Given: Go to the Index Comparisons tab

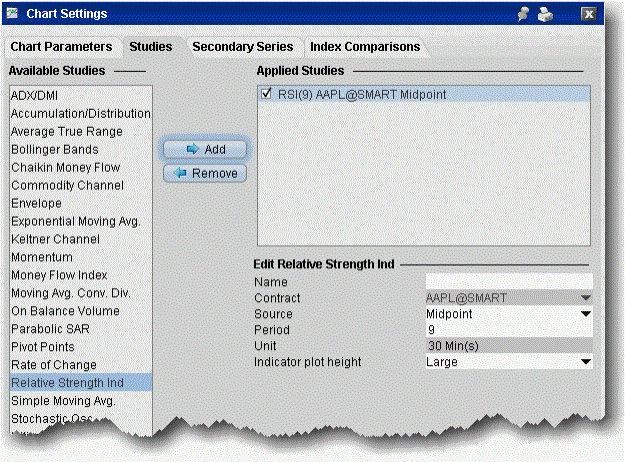Looking at the screenshot, I should (363, 46).
